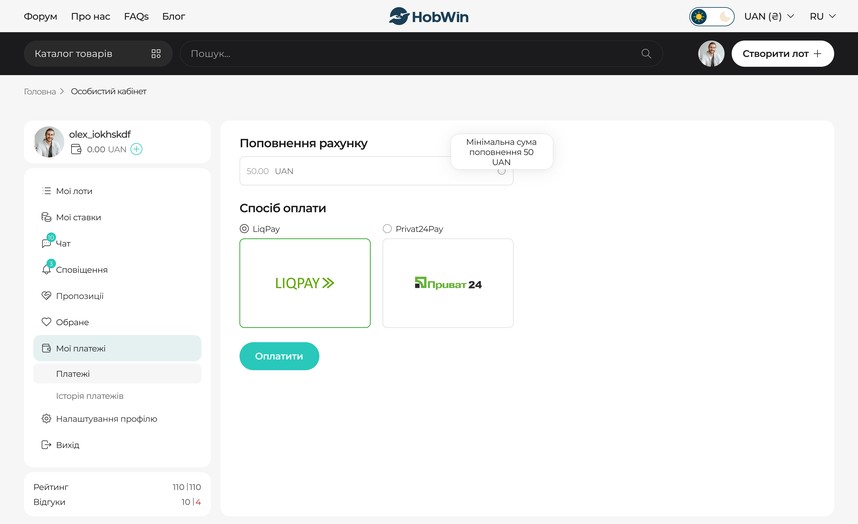858x524 pixels.
Task: Click Особистий кабінет breadcrumb
Action: [108, 91]
